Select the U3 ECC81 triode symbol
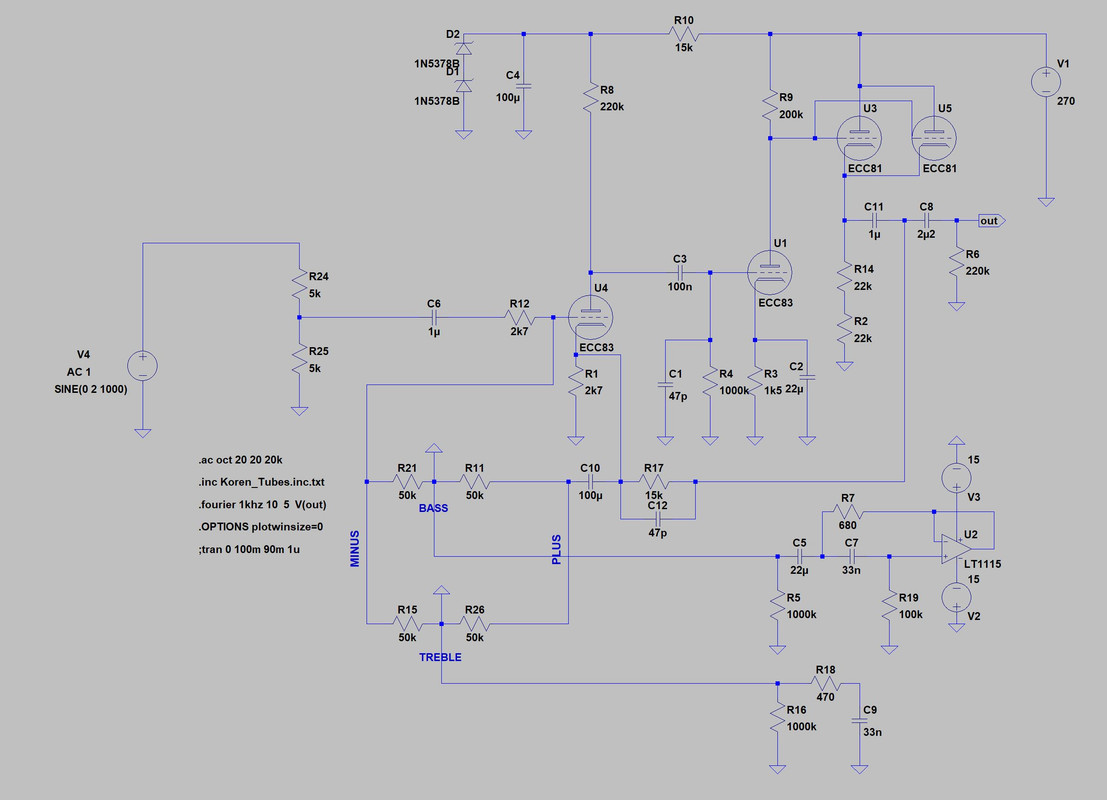This screenshot has height=800, width=1107. [x=859, y=138]
